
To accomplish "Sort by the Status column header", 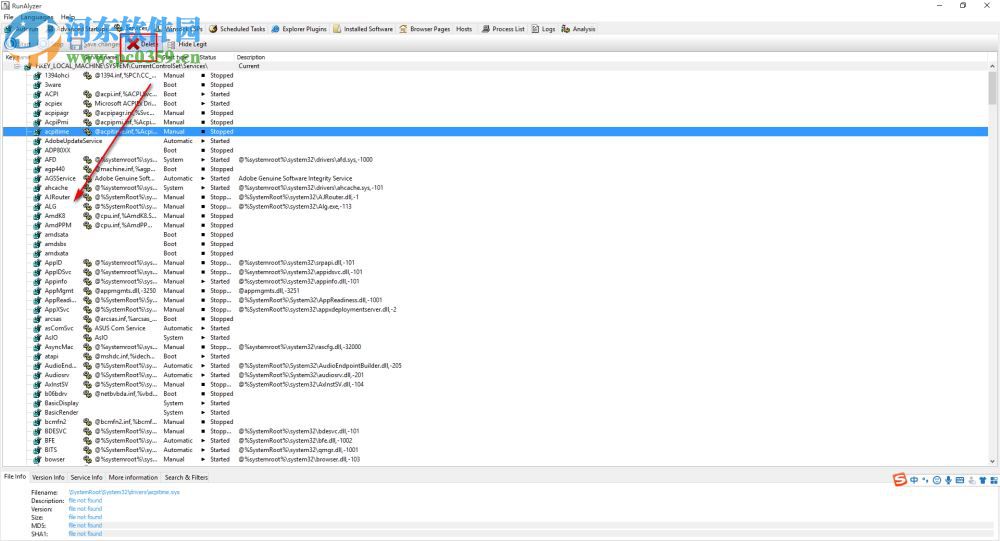I will (208, 57).
